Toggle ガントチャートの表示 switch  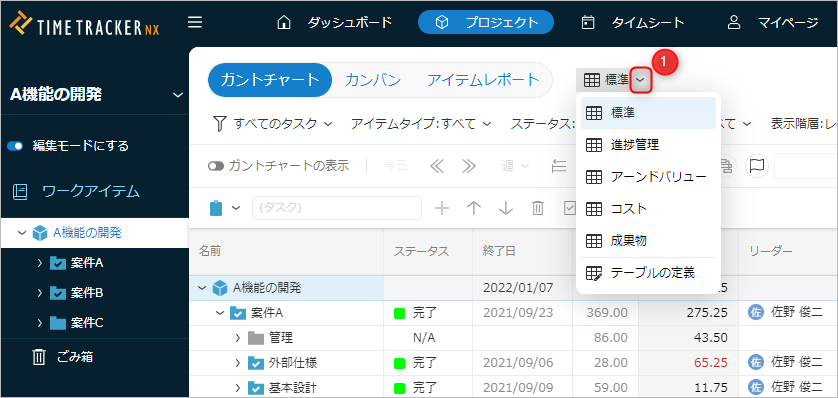pos(216,166)
